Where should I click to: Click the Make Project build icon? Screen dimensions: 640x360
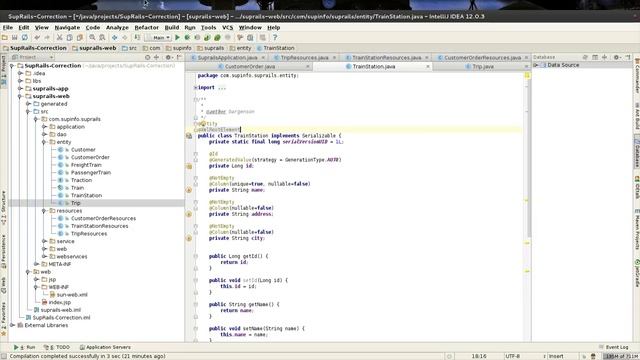137,38
